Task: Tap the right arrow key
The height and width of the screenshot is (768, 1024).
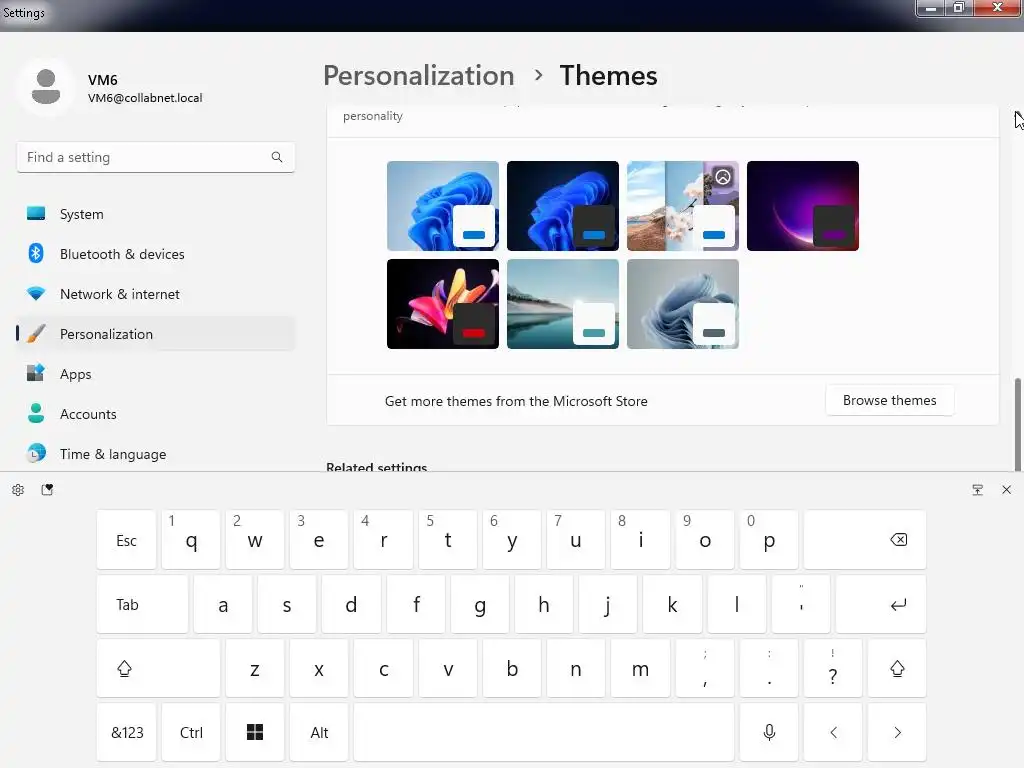Action: 897,732
